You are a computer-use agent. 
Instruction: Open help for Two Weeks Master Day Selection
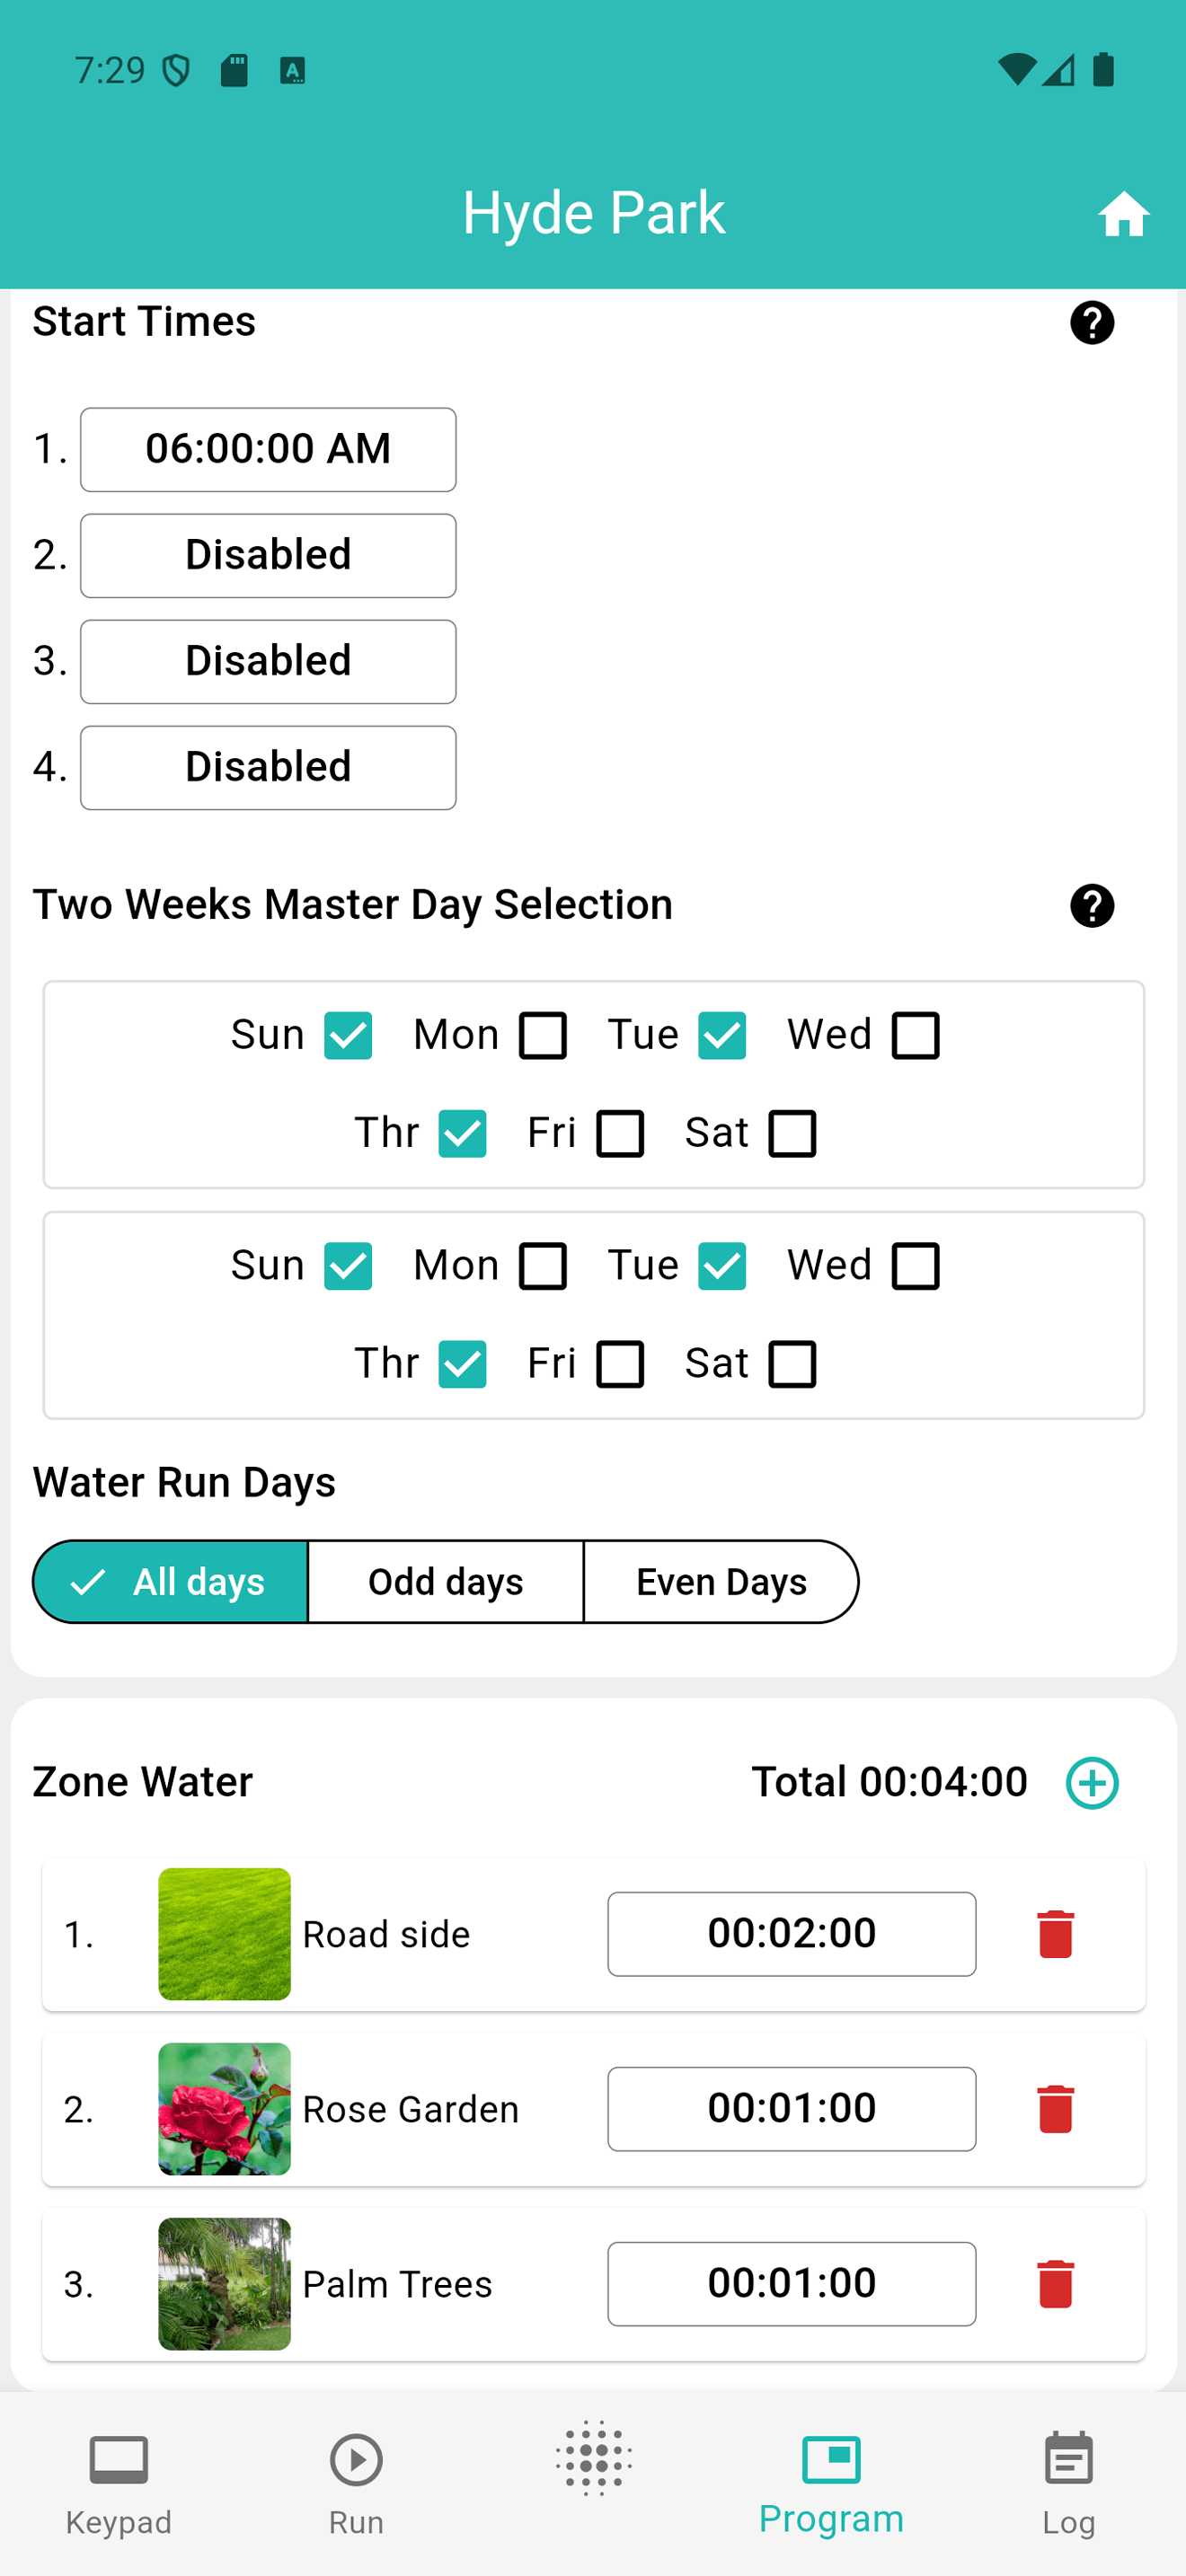click(1092, 906)
